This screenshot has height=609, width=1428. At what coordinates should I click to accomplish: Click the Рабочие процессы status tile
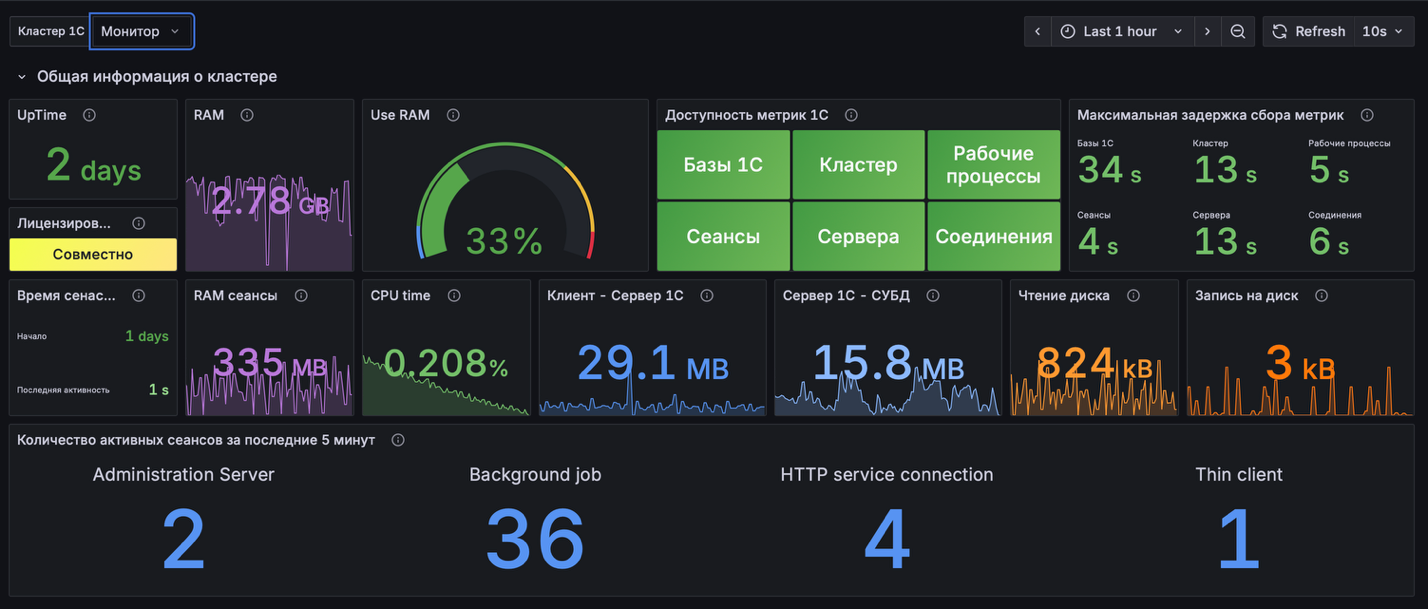(993, 165)
